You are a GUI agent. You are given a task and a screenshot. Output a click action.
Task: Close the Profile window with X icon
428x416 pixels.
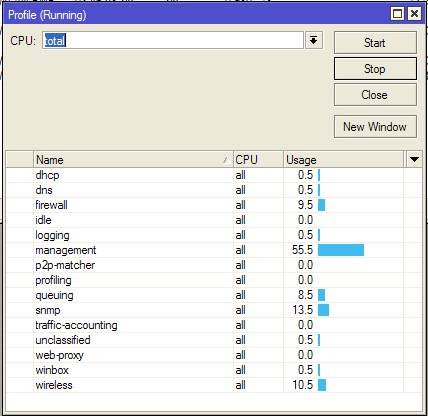click(414, 14)
